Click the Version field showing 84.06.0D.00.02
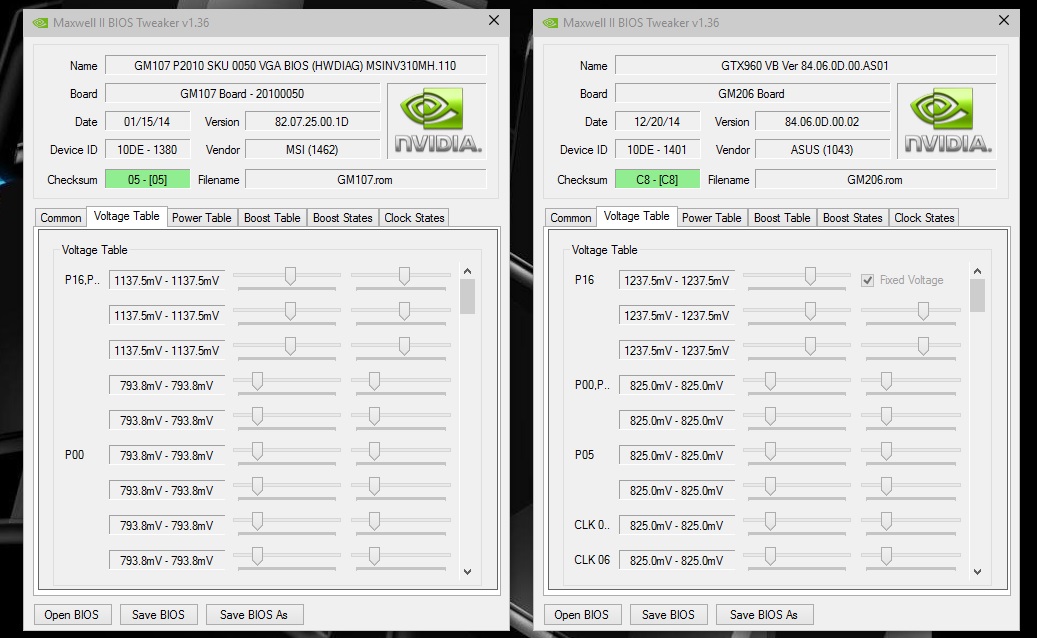The image size is (1037, 638). [822, 122]
